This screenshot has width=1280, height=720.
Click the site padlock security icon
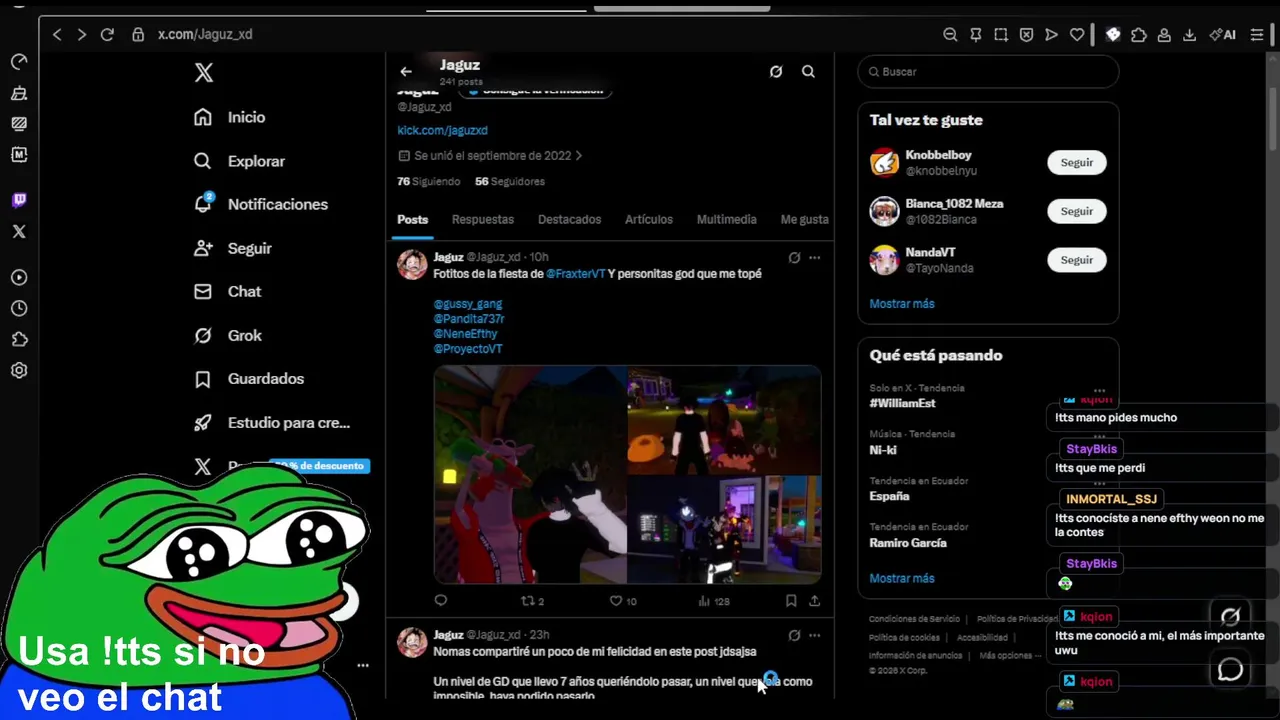[138, 34]
